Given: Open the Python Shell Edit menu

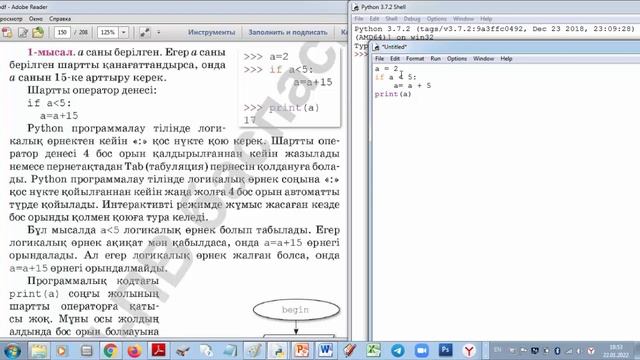Looking at the screenshot, I should (374, 19).
